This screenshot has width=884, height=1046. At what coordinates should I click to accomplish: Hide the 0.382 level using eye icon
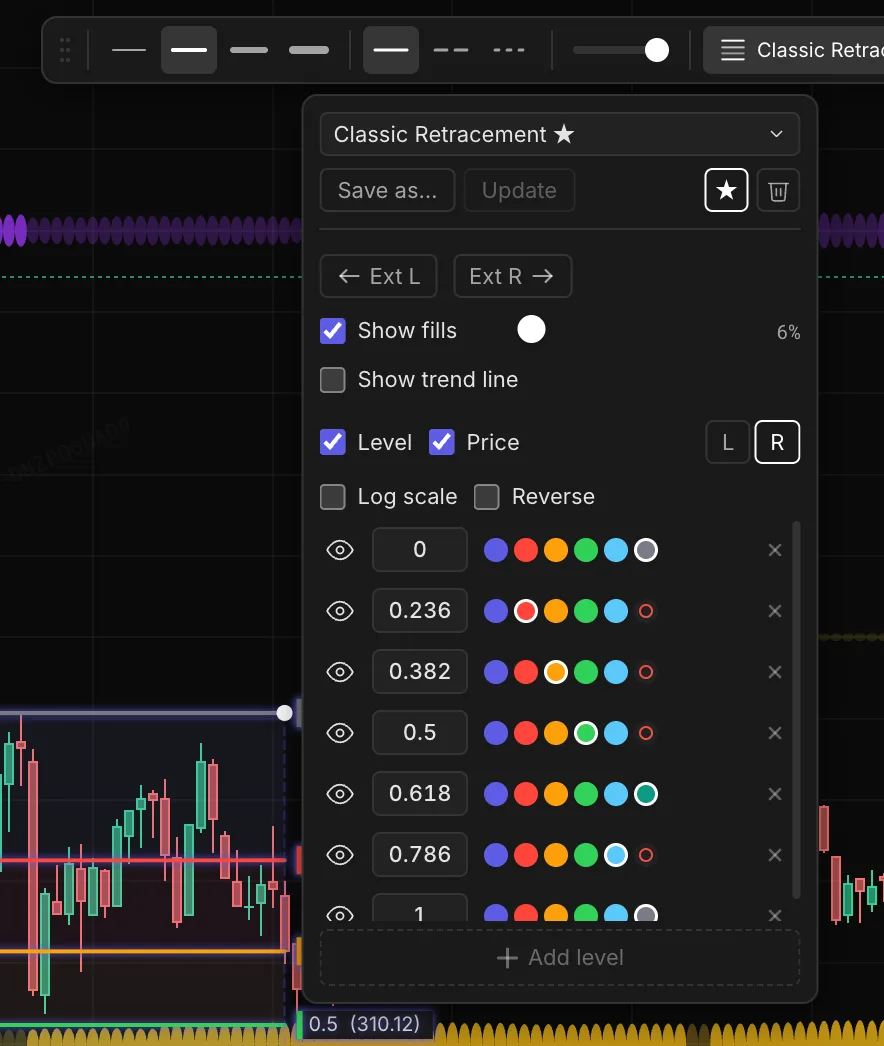(340, 672)
